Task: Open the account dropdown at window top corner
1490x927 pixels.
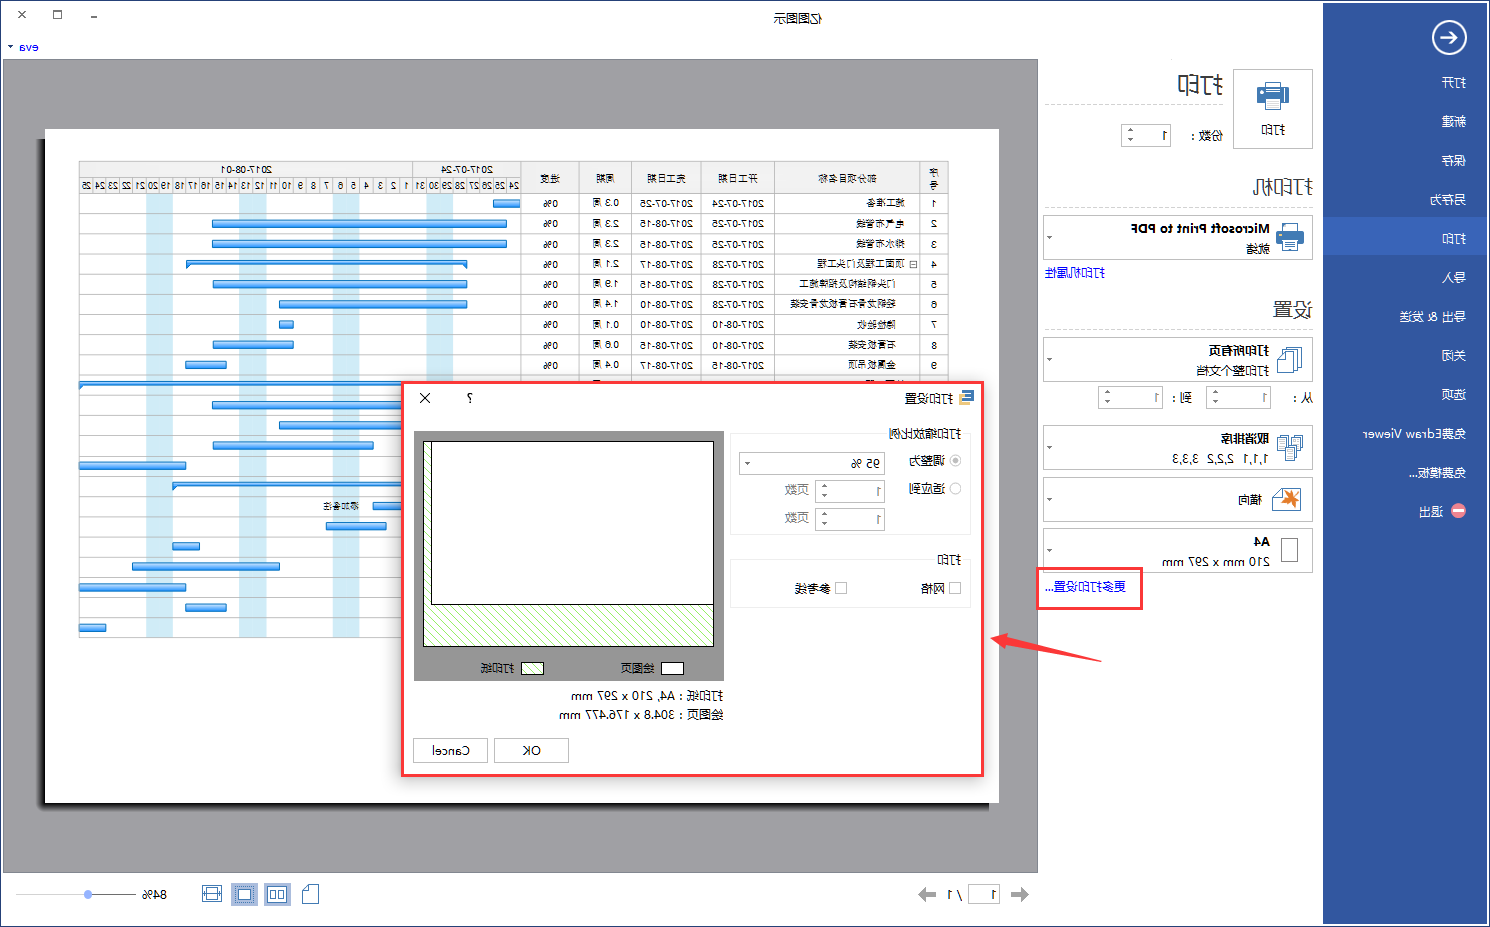Action: (23, 47)
